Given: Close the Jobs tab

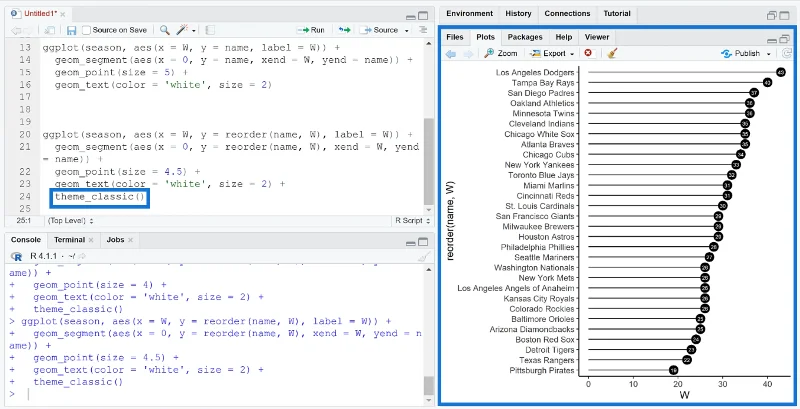Looking at the screenshot, I should click(x=130, y=240).
